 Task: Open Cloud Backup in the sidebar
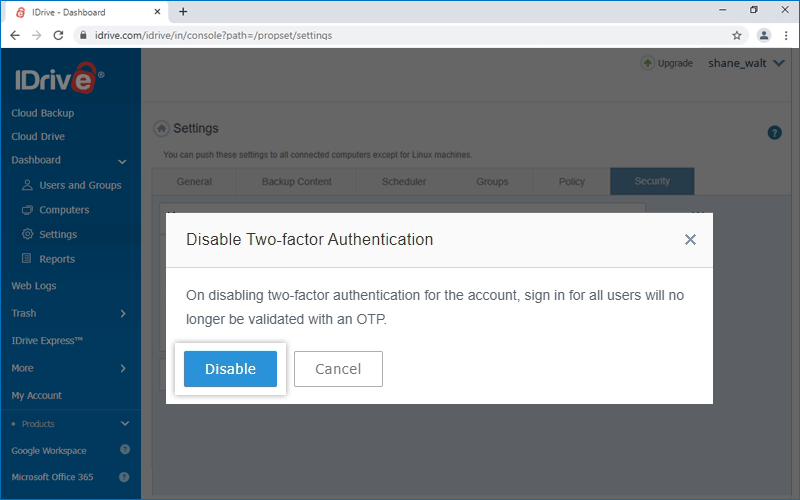click(43, 113)
